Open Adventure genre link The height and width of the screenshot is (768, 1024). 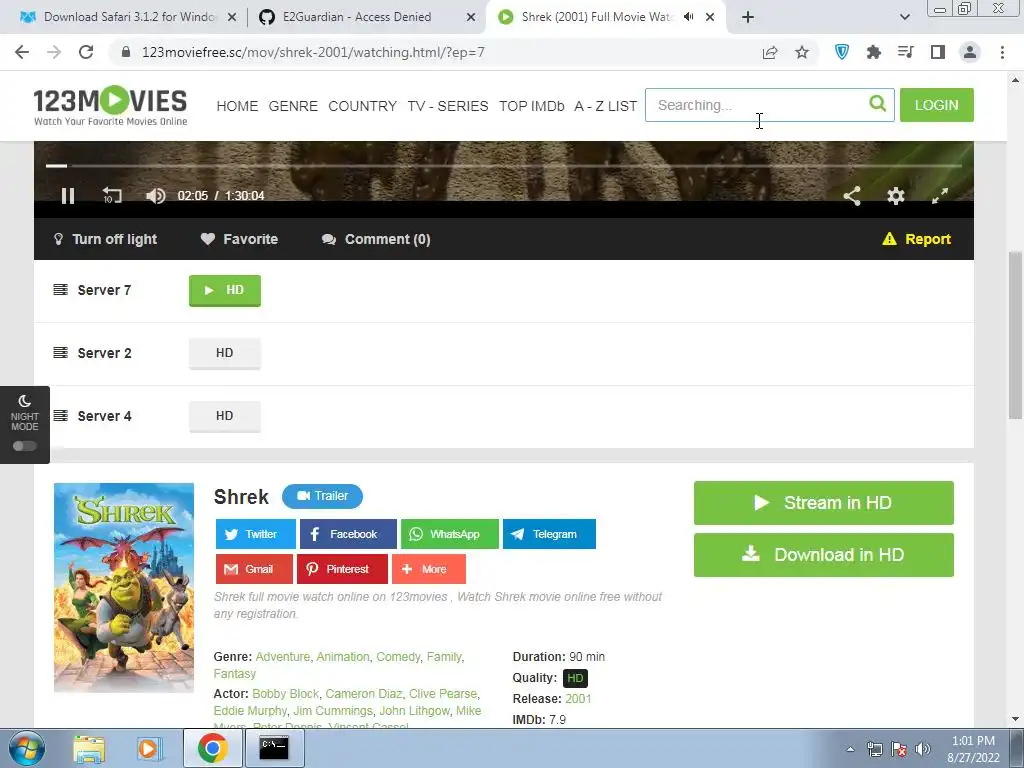(283, 656)
